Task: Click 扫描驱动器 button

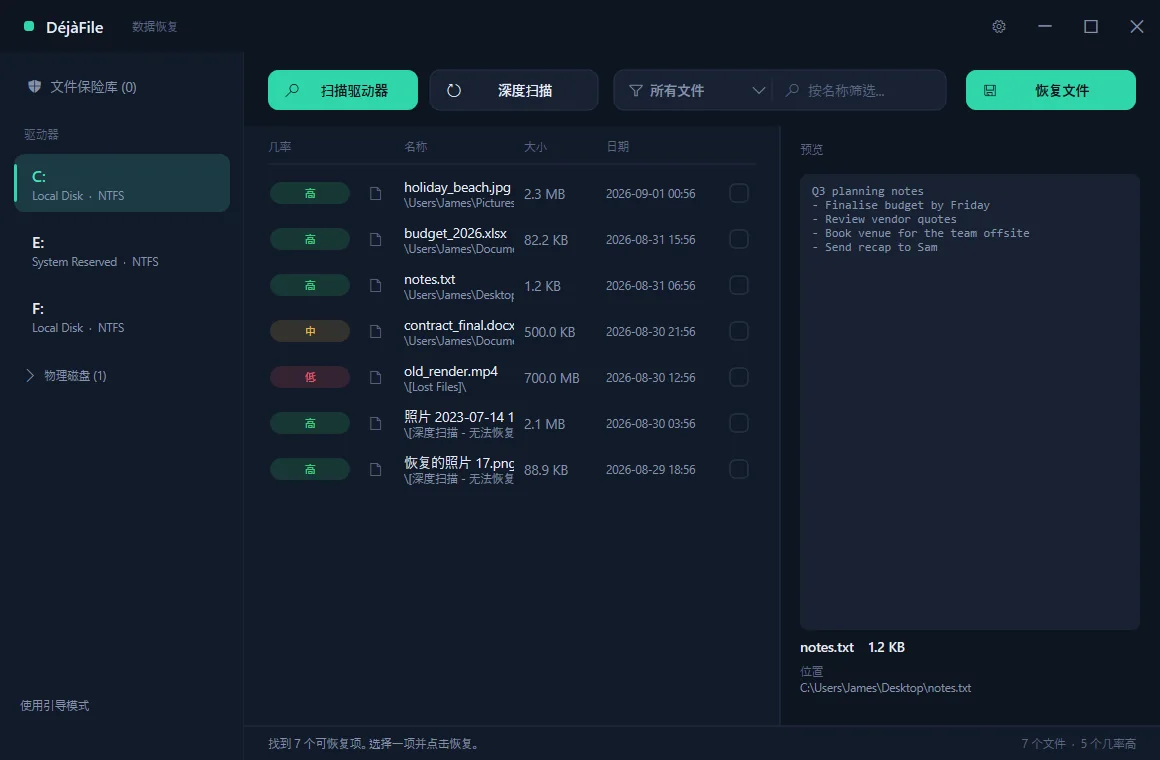Action: point(343,90)
